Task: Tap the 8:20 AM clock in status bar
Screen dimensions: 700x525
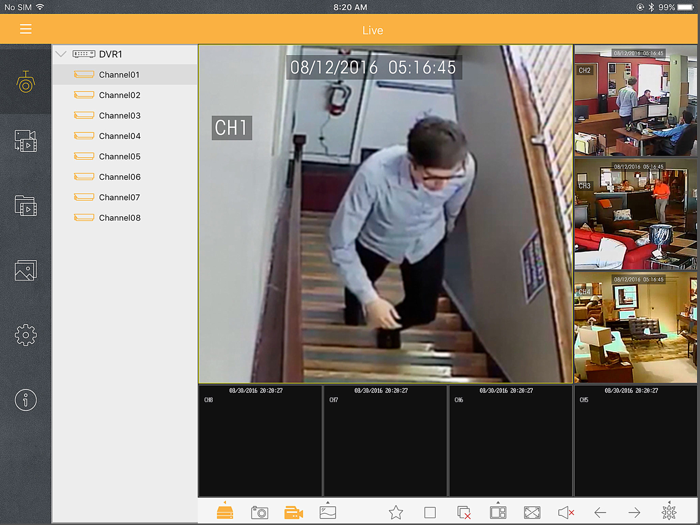Action: click(350, 7)
